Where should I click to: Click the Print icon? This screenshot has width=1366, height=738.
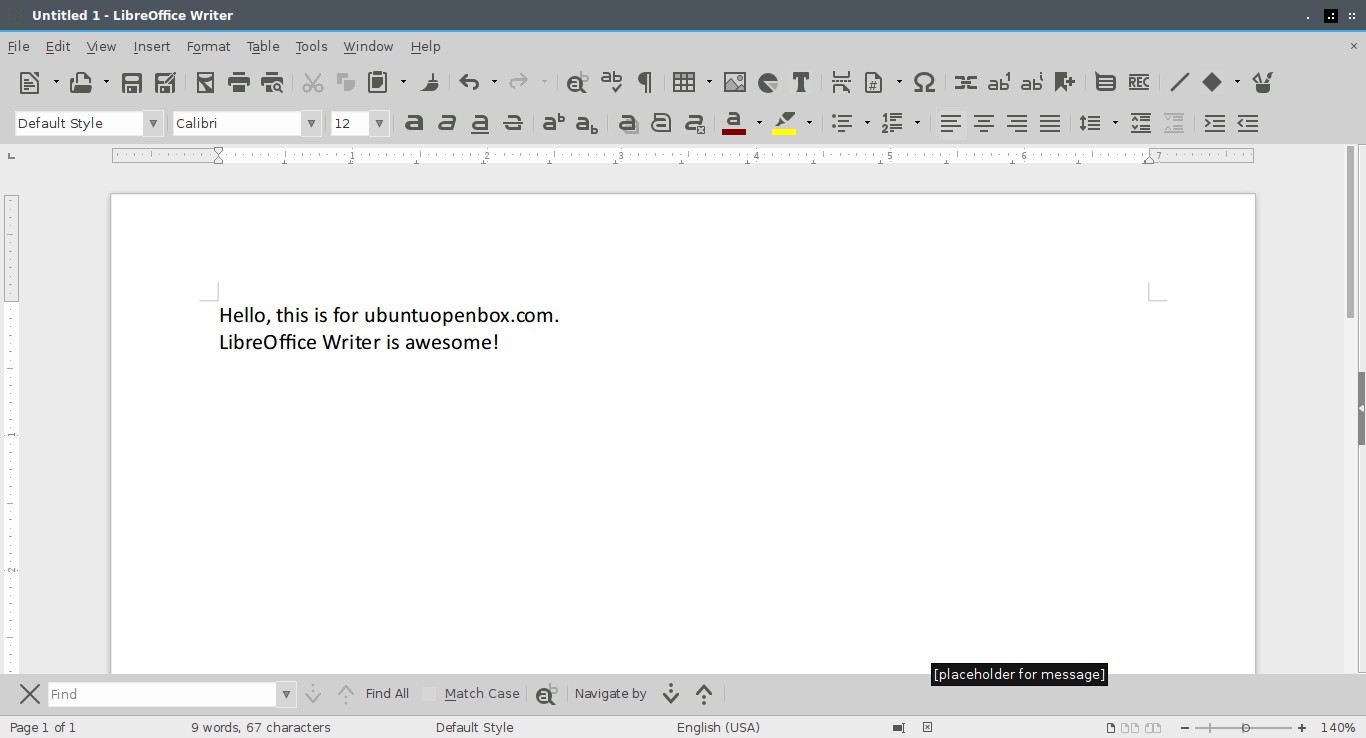238,82
